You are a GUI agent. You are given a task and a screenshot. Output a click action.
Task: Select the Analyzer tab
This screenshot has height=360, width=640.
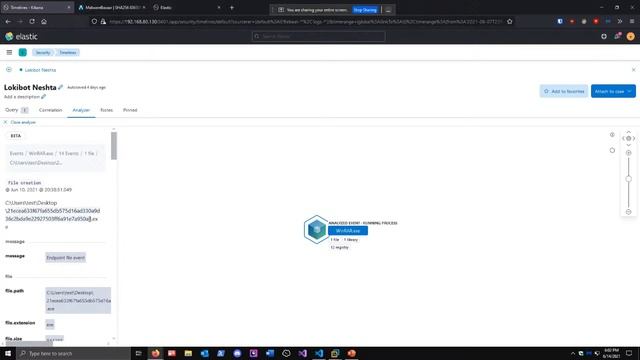click(x=81, y=110)
